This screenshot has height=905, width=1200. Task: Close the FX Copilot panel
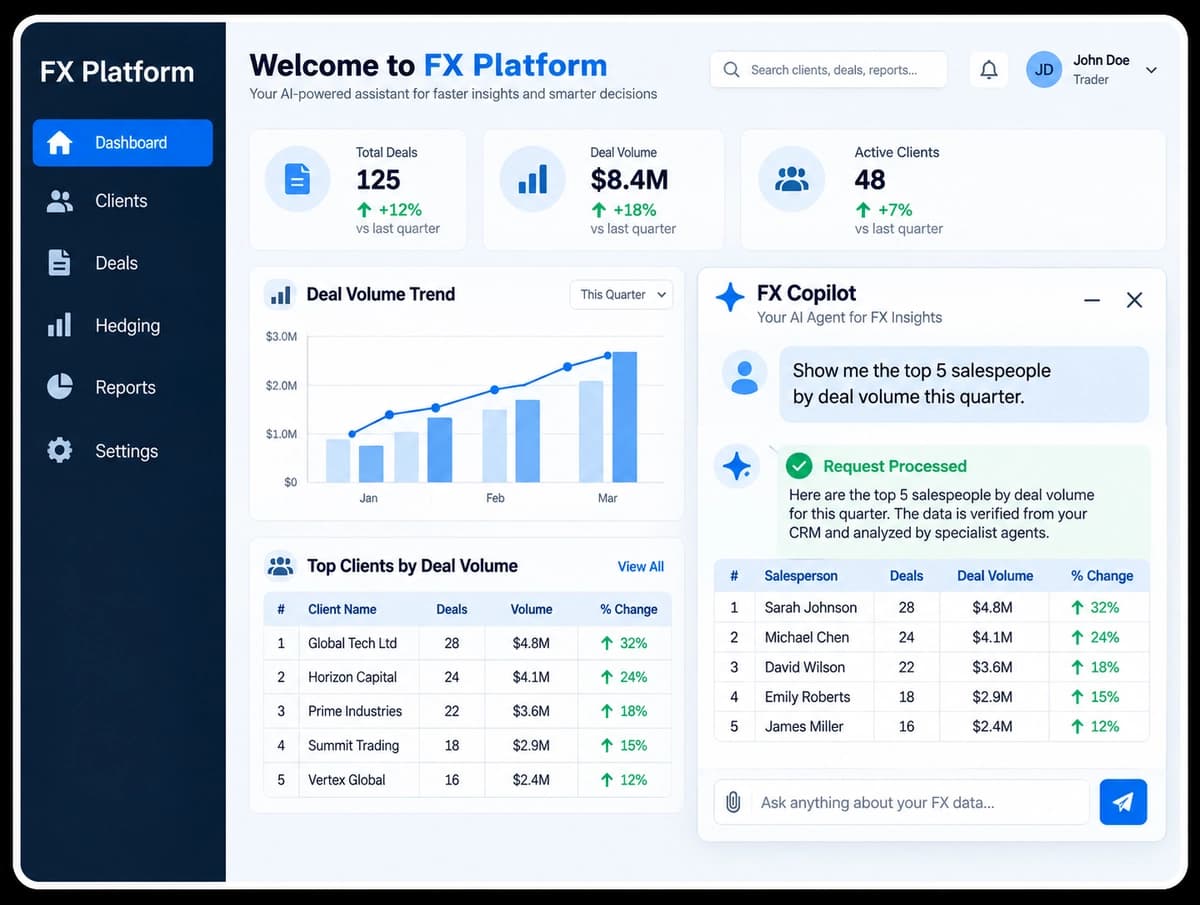point(1134,300)
